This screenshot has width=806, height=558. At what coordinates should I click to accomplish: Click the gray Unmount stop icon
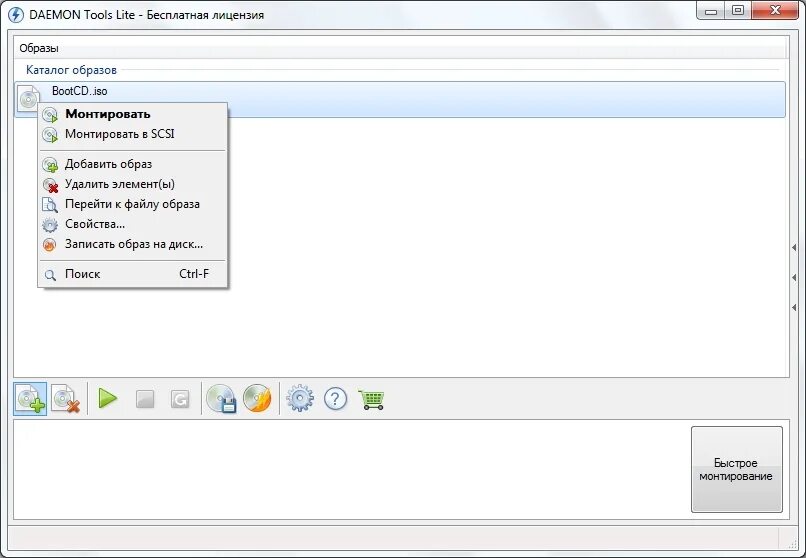tap(145, 399)
